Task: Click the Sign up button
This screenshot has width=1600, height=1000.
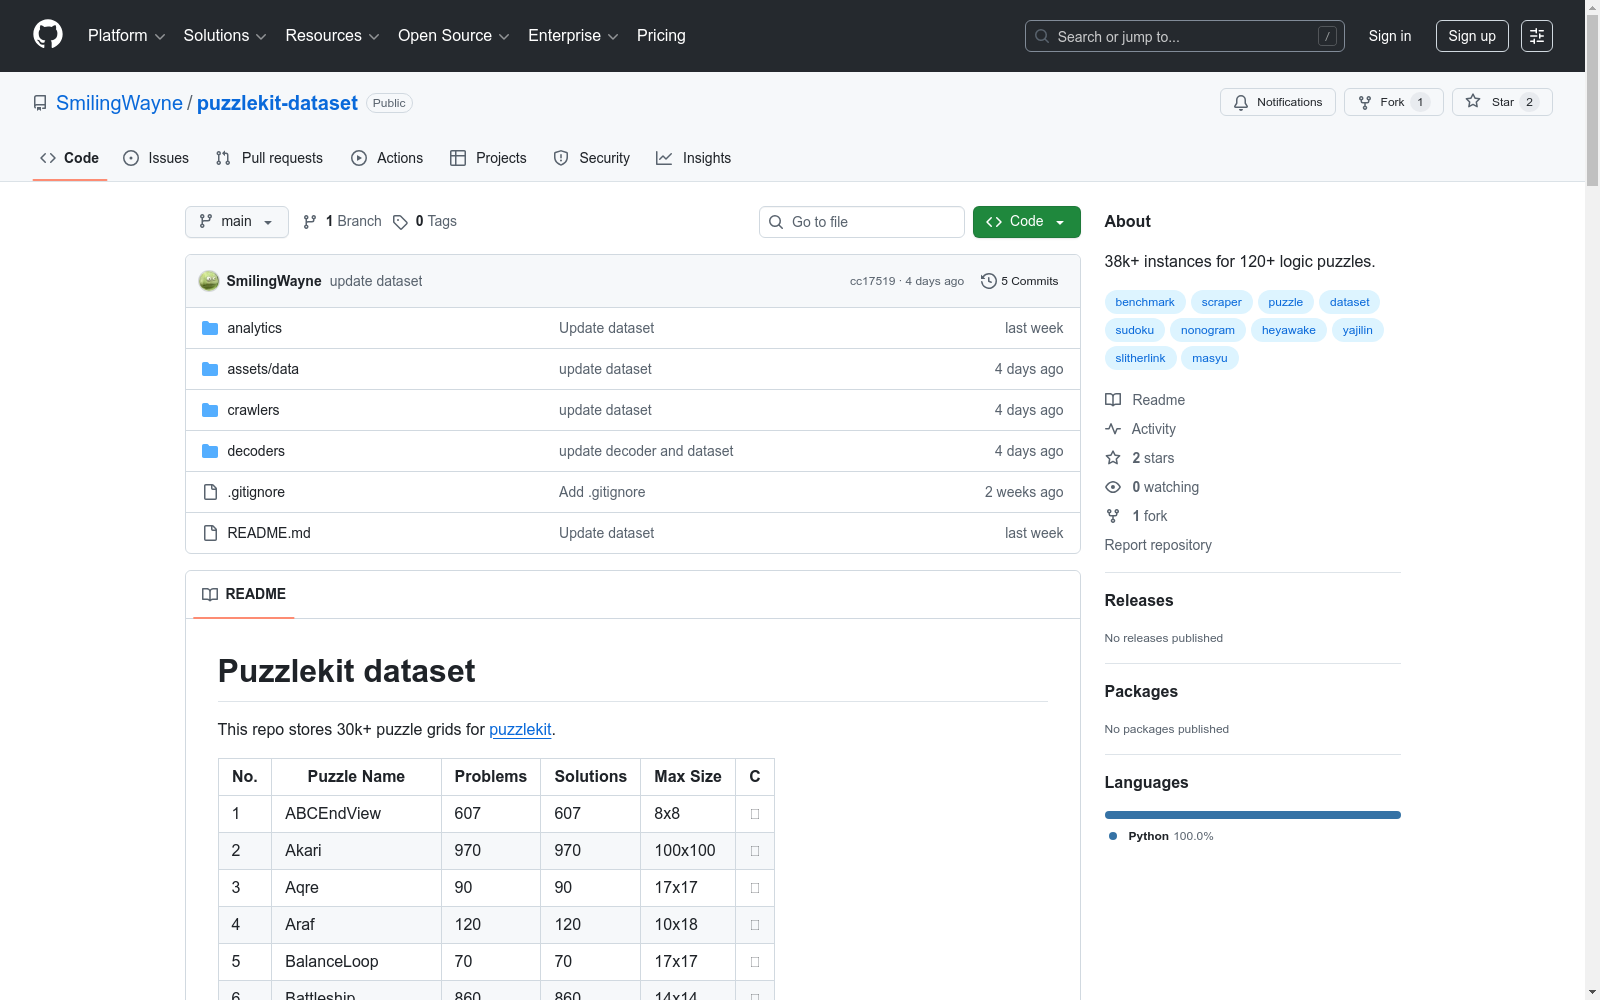Action: click(x=1472, y=36)
